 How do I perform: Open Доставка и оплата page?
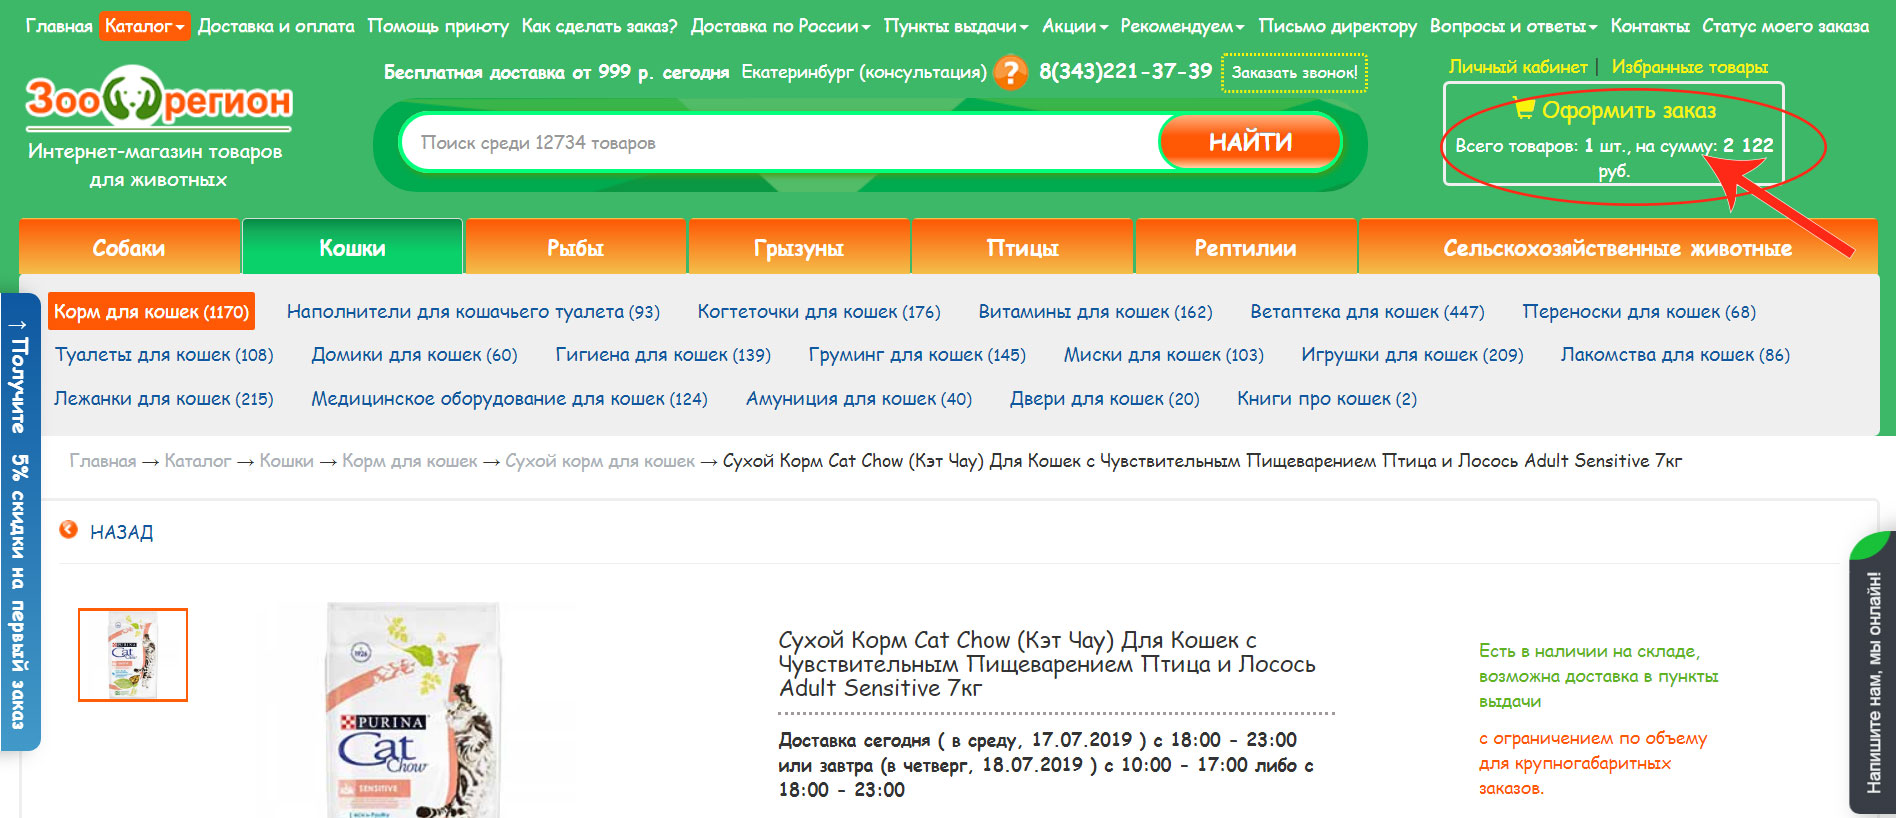(x=276, y=26)
